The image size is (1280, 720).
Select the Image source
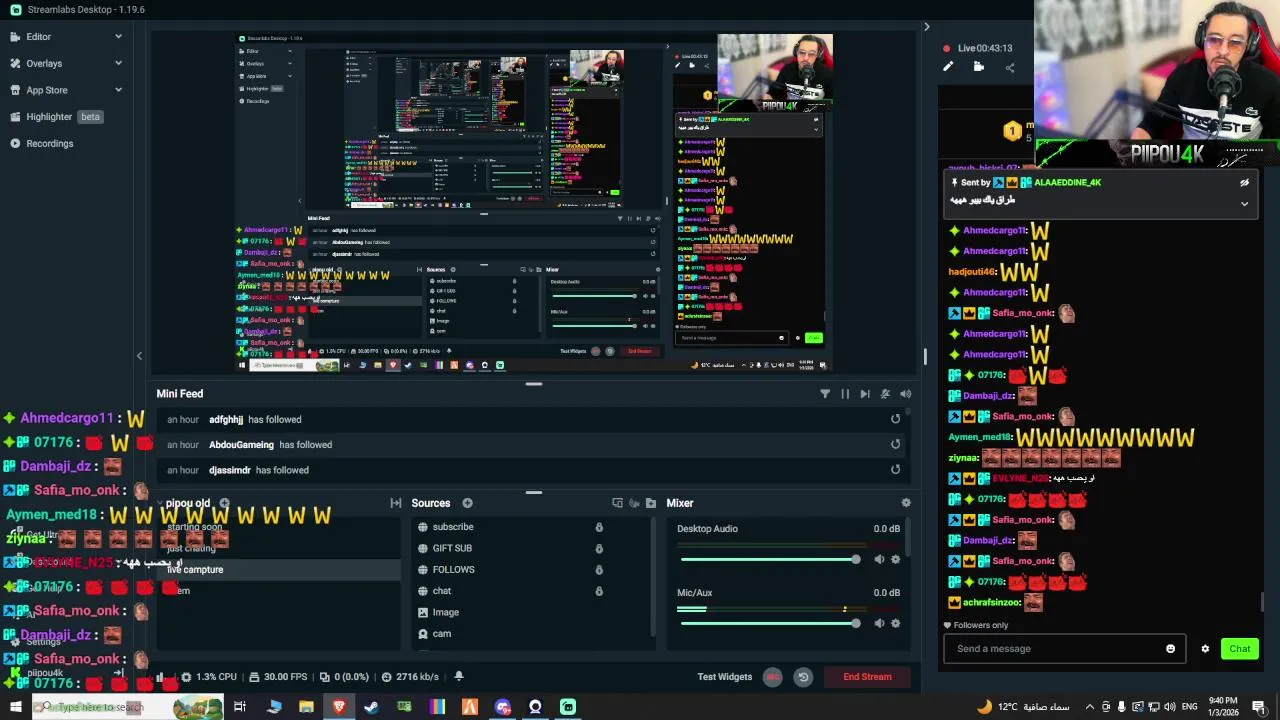point(445,612)
